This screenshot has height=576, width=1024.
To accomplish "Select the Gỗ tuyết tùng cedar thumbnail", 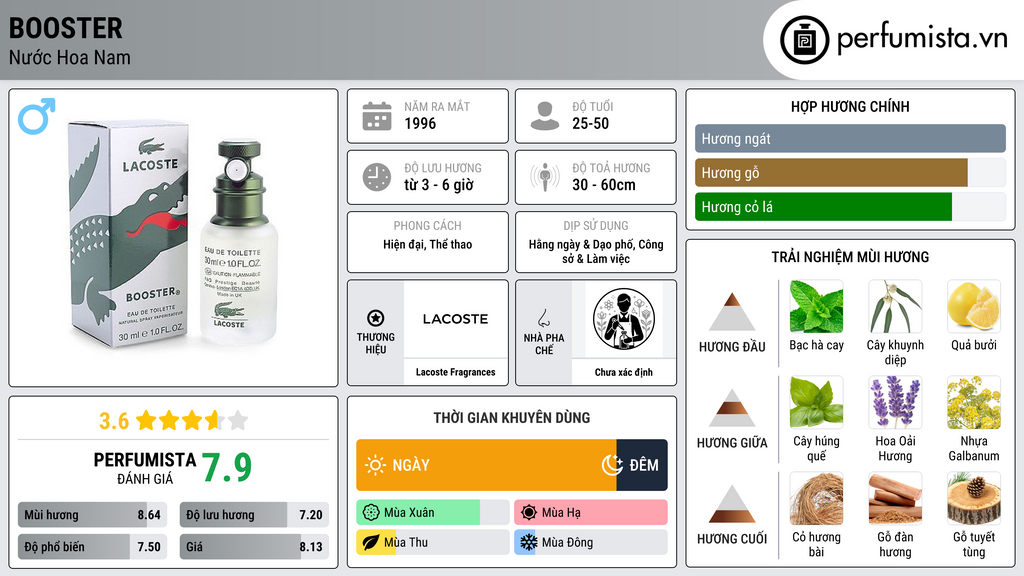I will pyautogui.click(x=974, y=499).
